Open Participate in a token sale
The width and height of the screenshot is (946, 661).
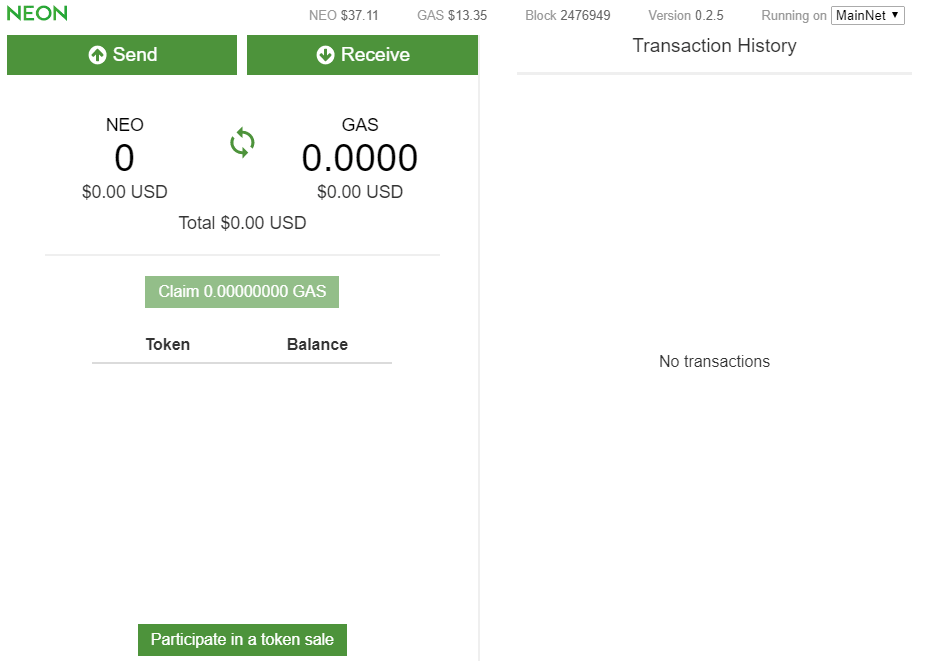(242, 640)
